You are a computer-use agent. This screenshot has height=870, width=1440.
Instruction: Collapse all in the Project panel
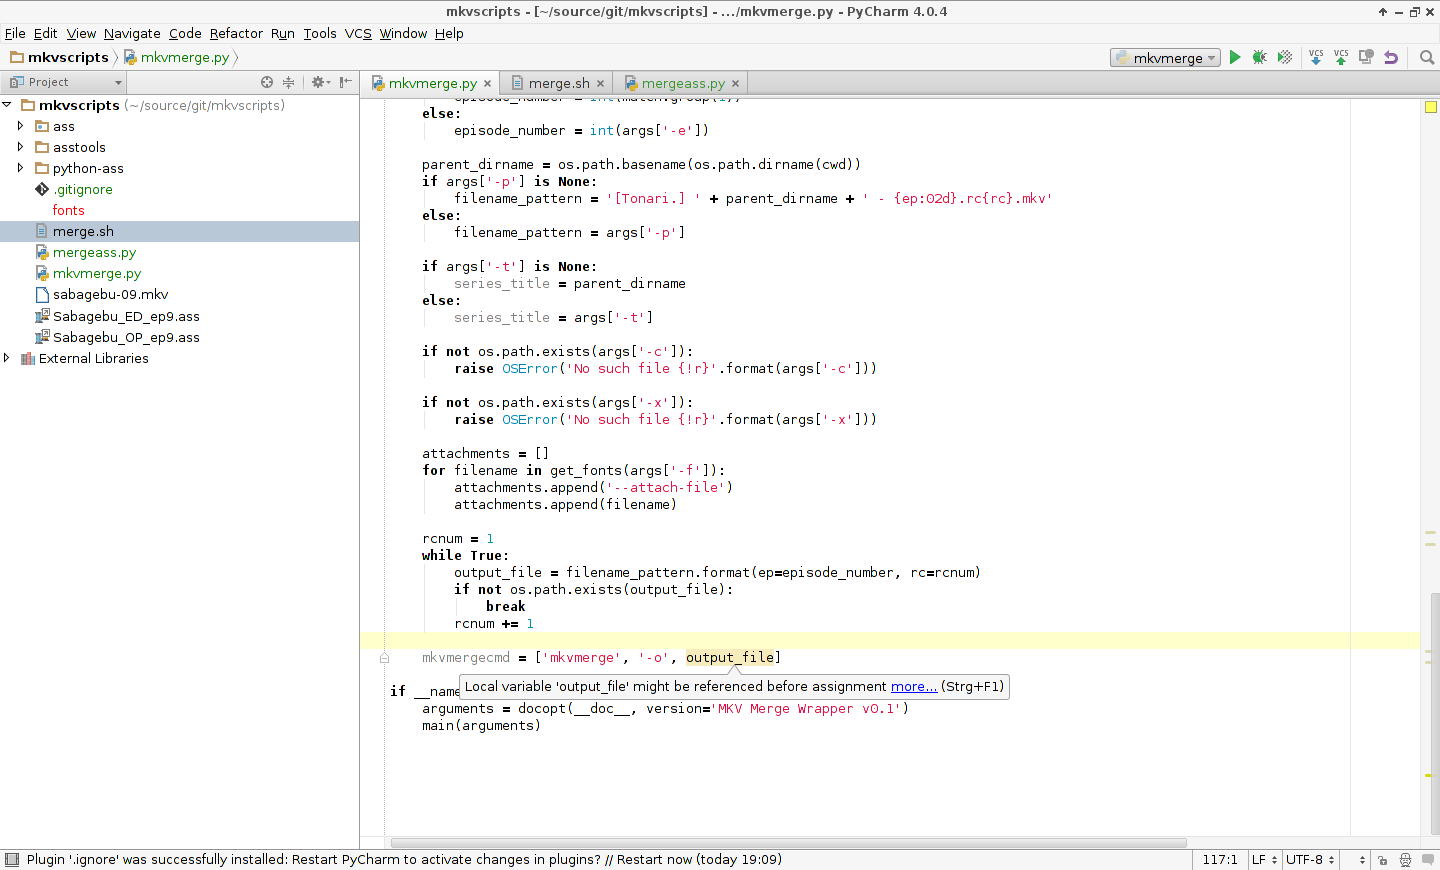coord(289,82)
